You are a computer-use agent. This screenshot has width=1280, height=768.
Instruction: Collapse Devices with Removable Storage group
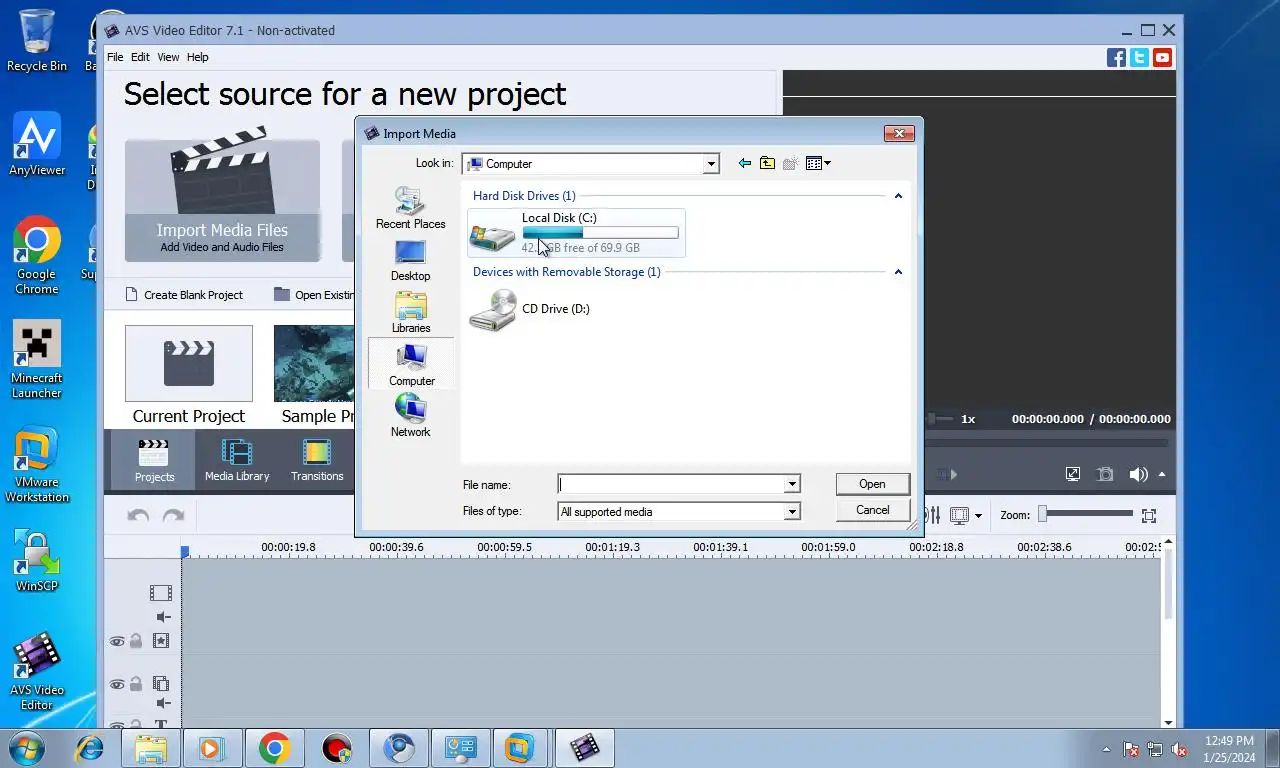tap(898, 272)
